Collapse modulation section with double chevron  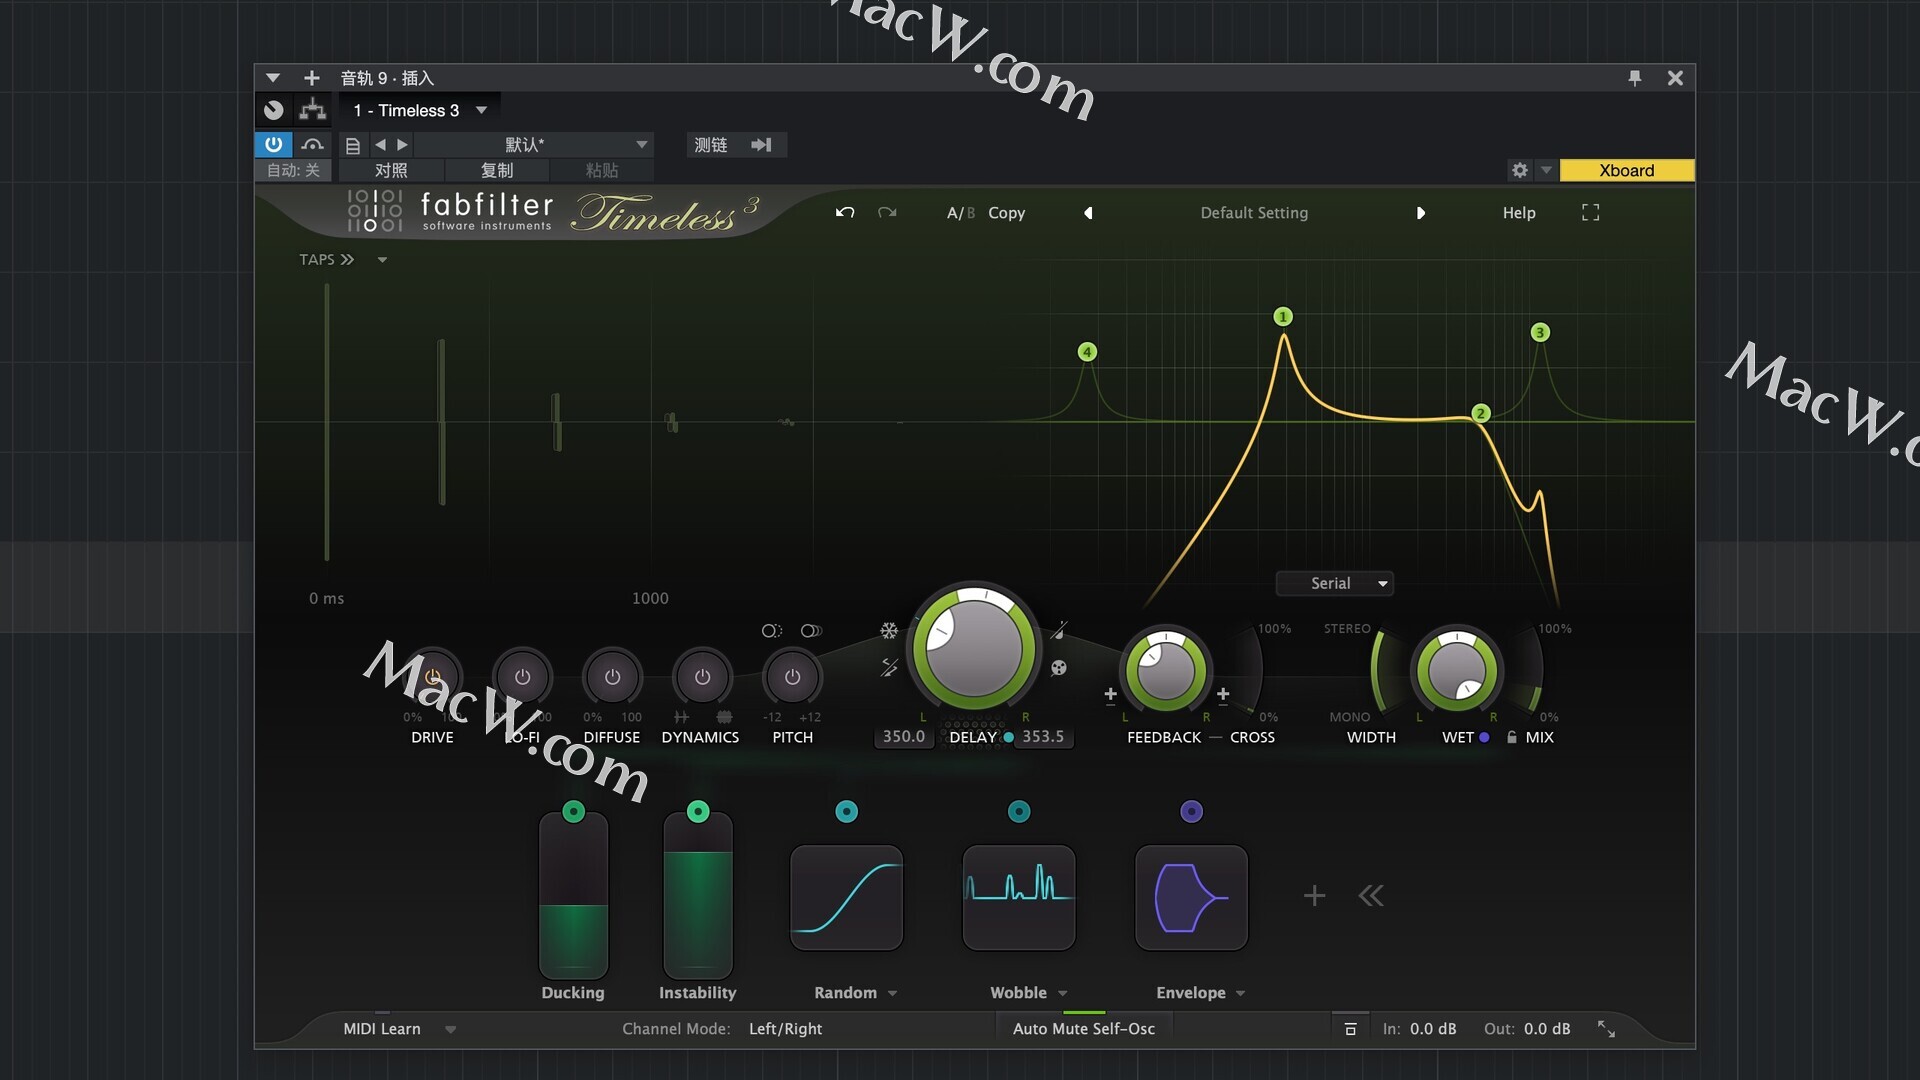click(x=1371, y=895)
